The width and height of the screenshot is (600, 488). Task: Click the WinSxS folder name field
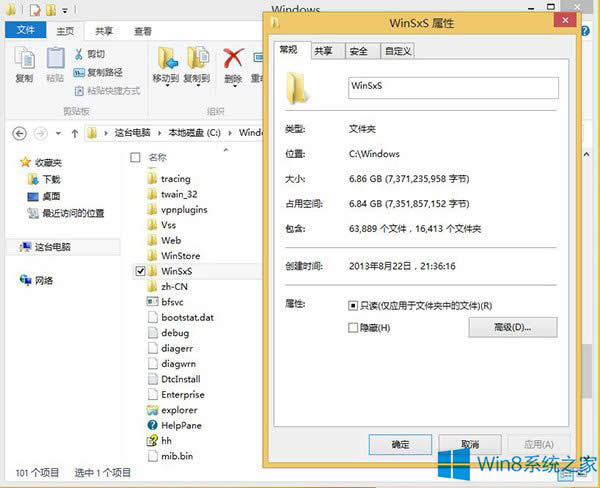453,88
